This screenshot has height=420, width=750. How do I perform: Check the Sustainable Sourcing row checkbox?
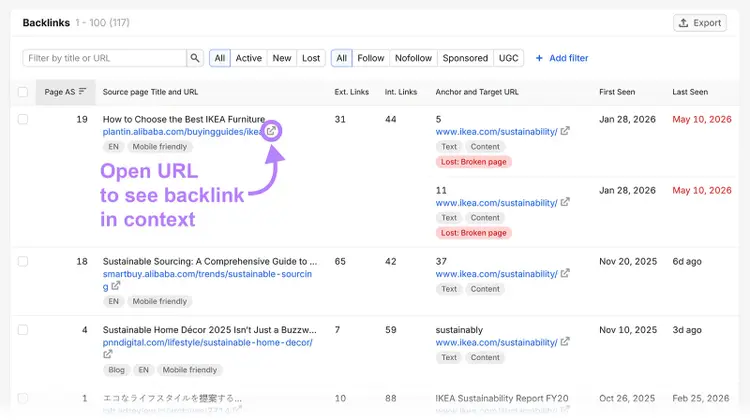pos(22,261)
